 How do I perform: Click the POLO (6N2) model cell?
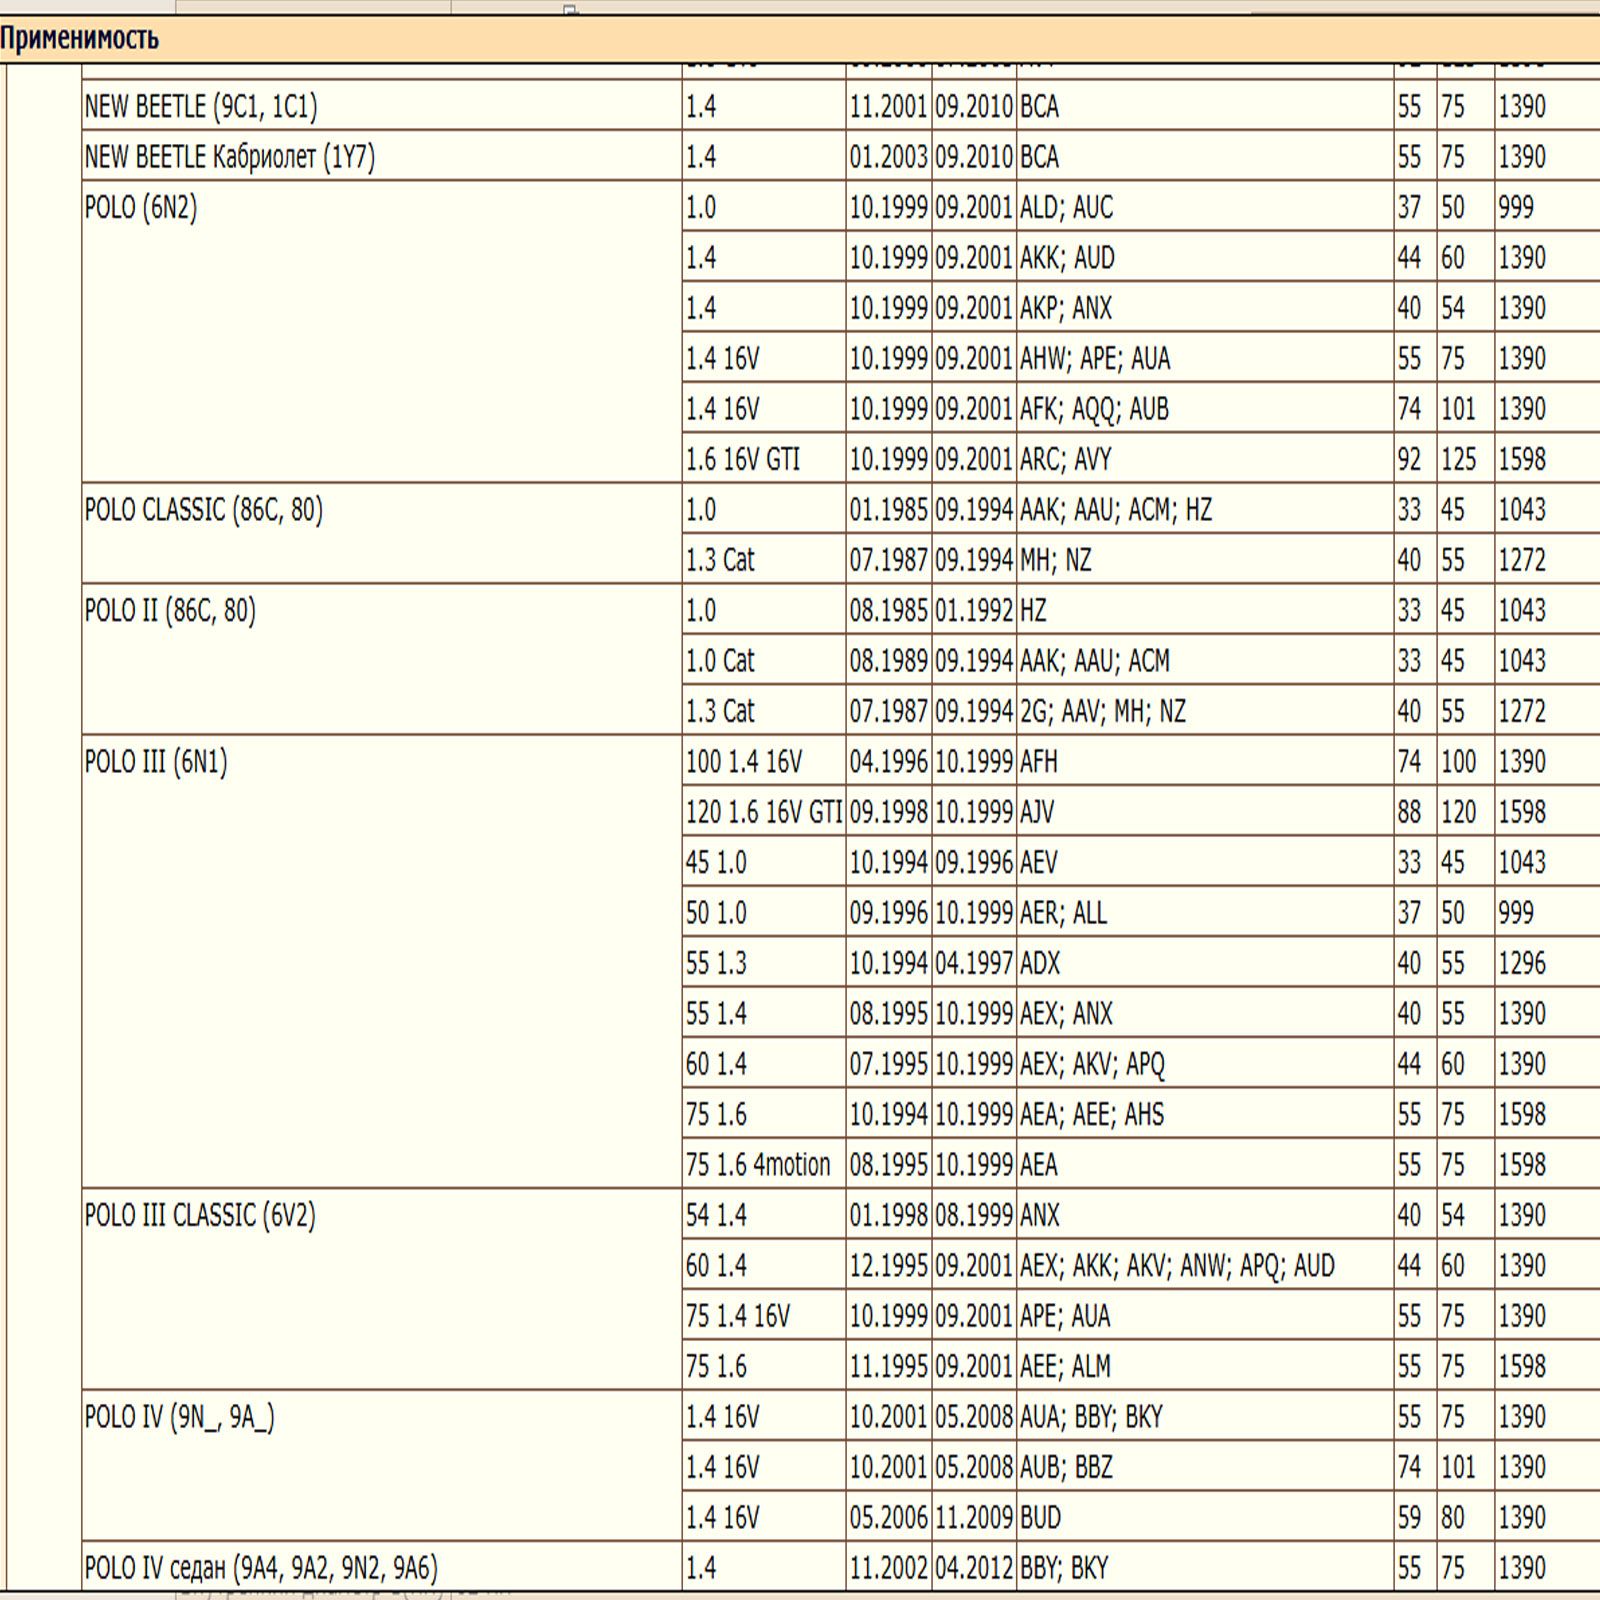tap(141, 208)
